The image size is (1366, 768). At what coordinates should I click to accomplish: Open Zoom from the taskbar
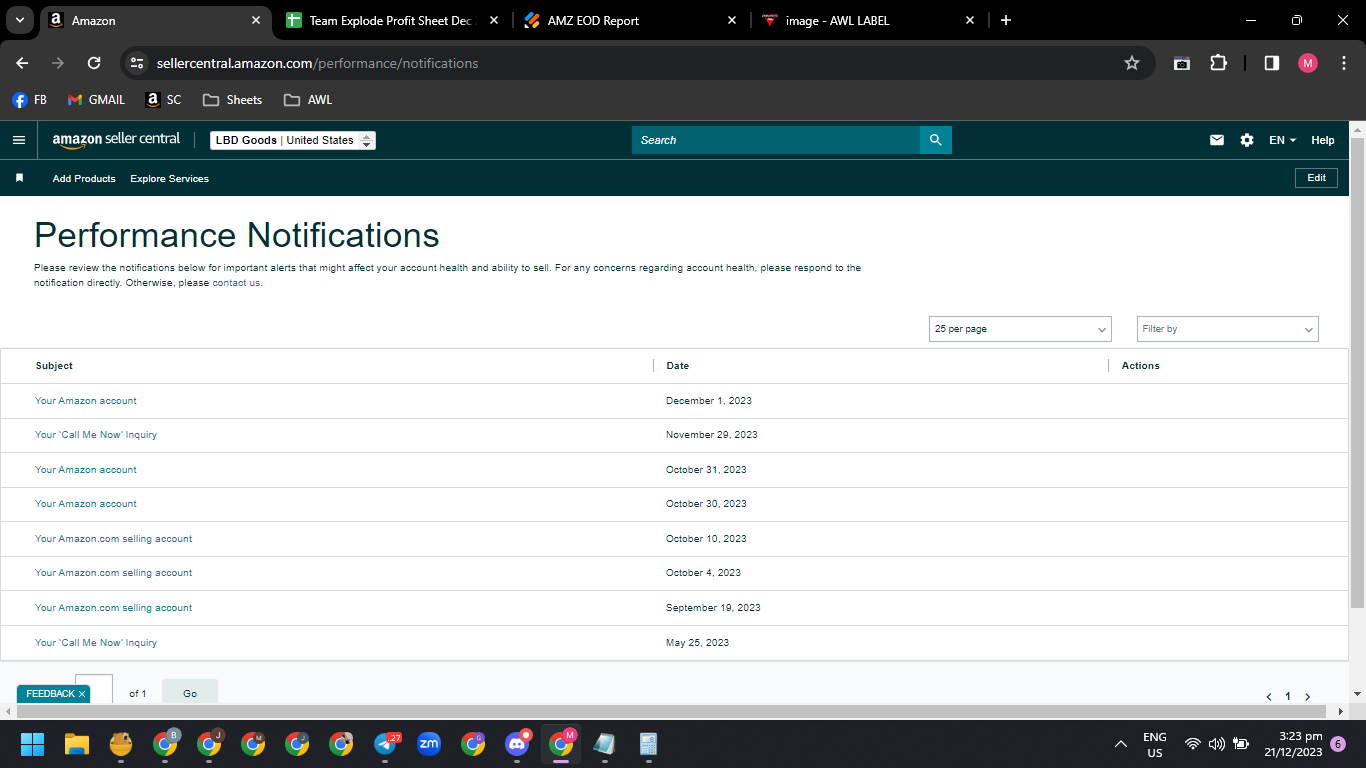click(429, 744)
